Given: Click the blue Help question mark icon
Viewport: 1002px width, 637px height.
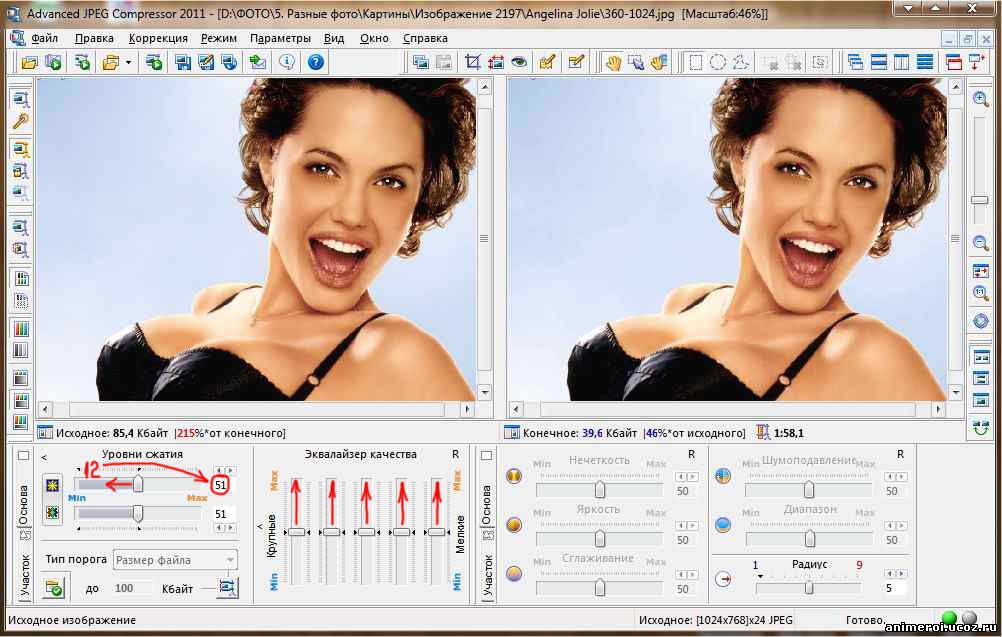Looking at the screenshot, I should click(x=316, y=62).
